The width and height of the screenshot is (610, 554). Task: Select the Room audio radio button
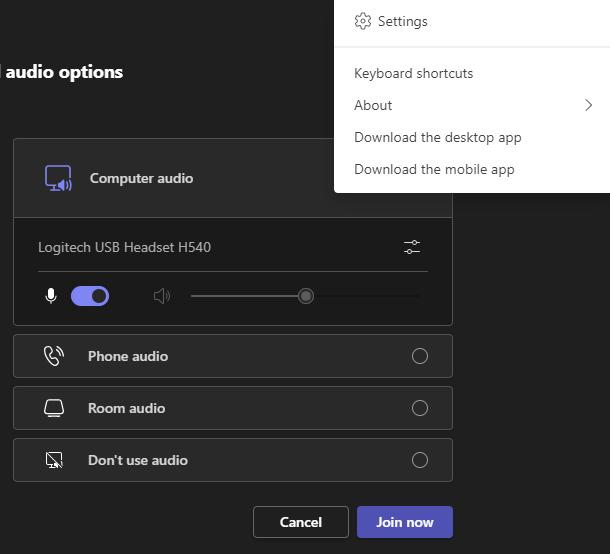pos(420,408)
